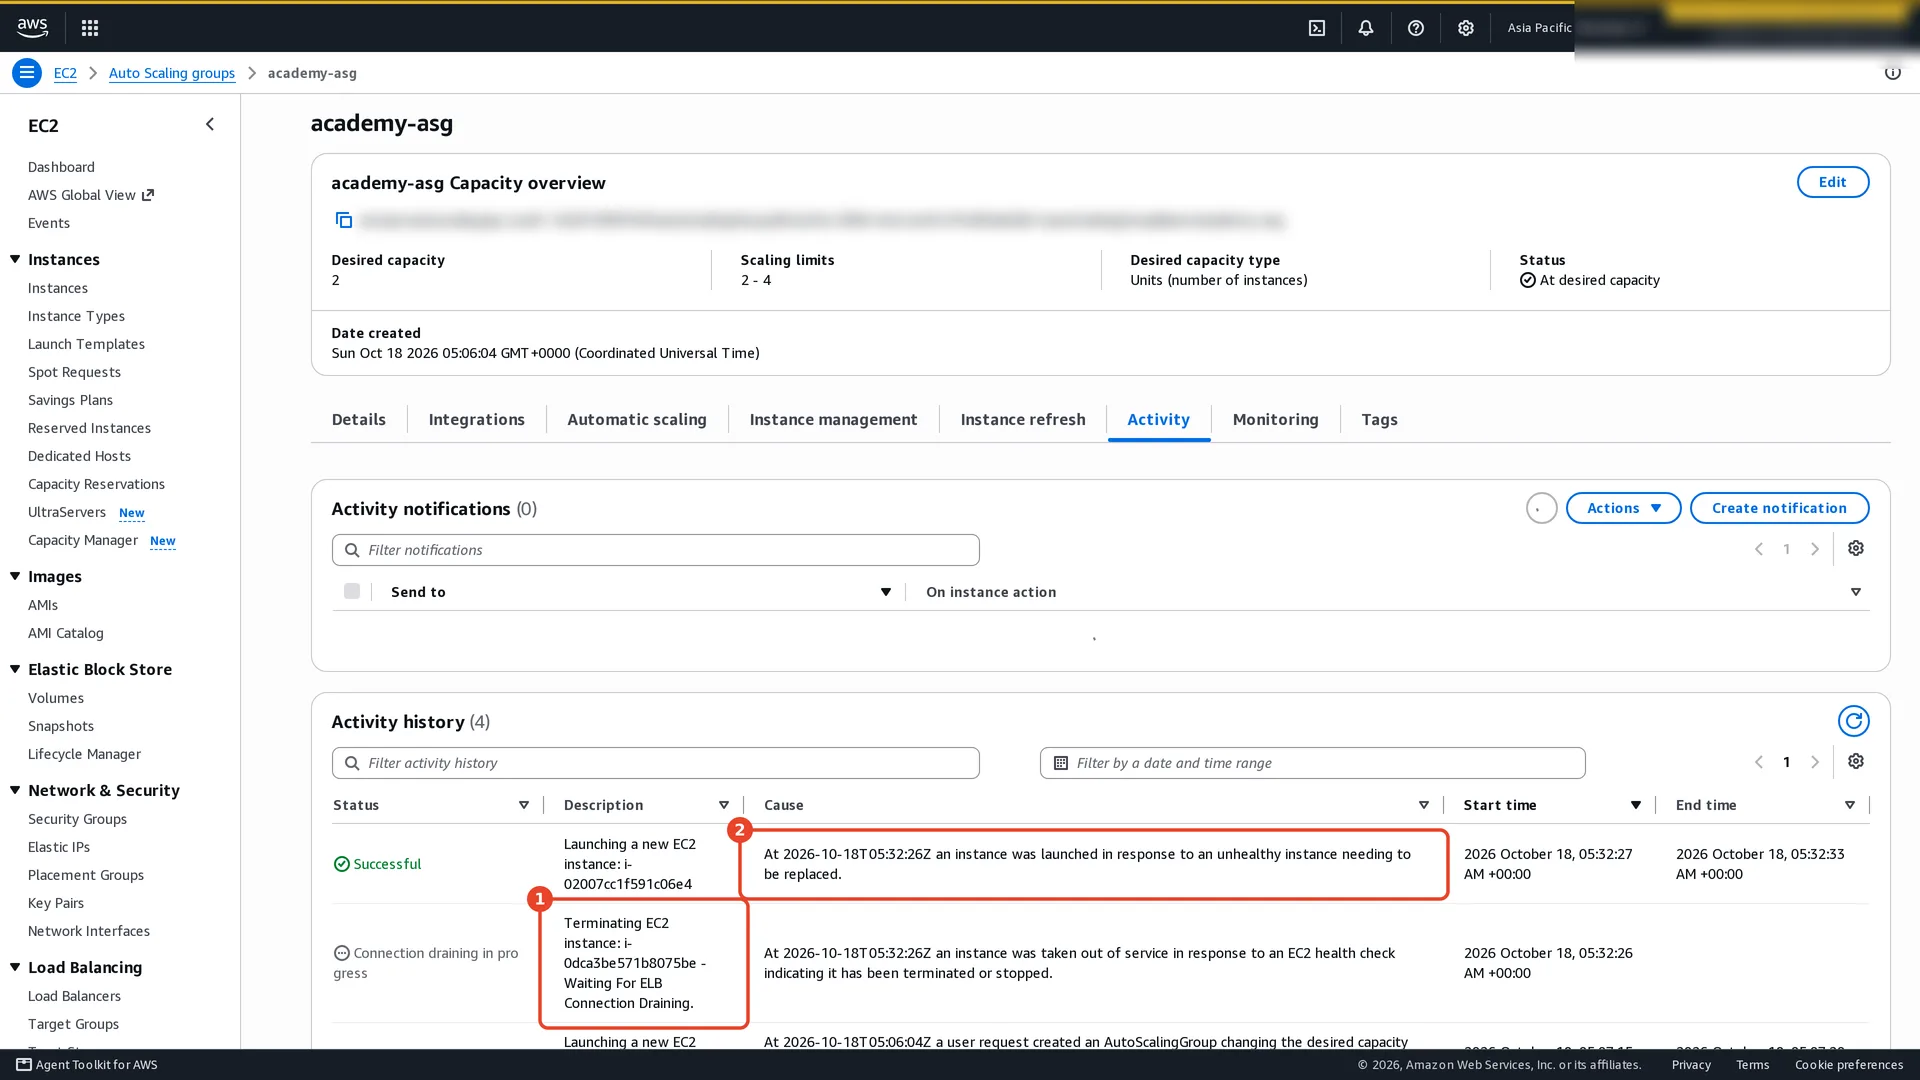Open Launch Templates in the sidebar
This screenshot has width=1920, height=1080.
point(86,344)
